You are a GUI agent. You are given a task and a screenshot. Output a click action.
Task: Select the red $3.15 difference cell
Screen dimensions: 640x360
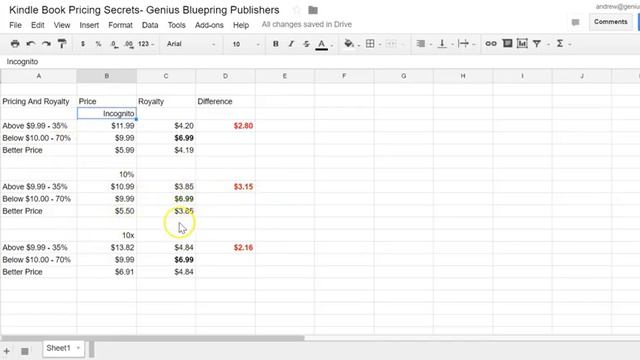(225, 187)
